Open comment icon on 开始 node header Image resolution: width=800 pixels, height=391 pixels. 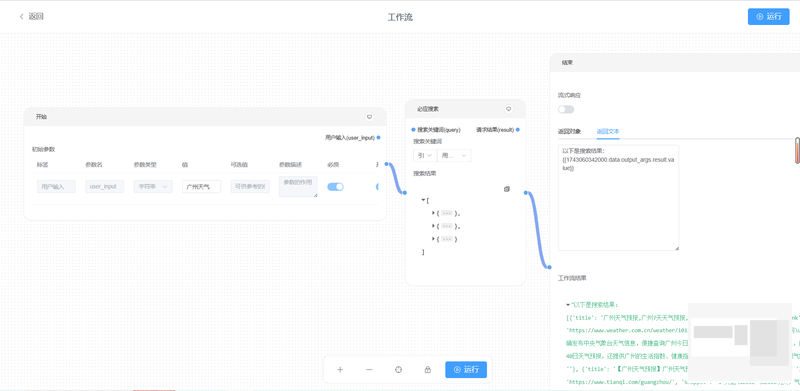point(369,117)
